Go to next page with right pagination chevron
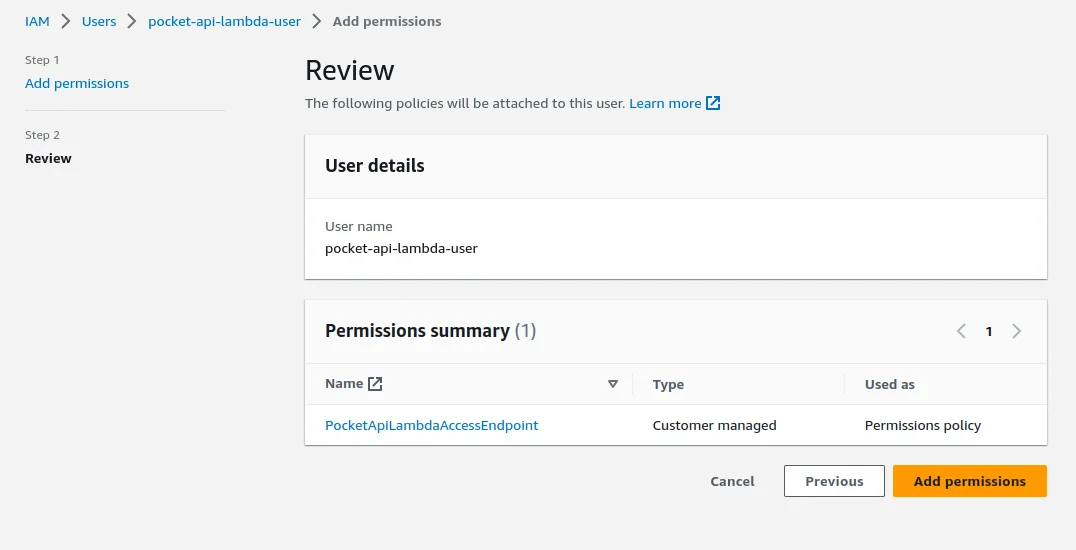The height and width of the screenshot is (550, 1076). (1017, 331)
